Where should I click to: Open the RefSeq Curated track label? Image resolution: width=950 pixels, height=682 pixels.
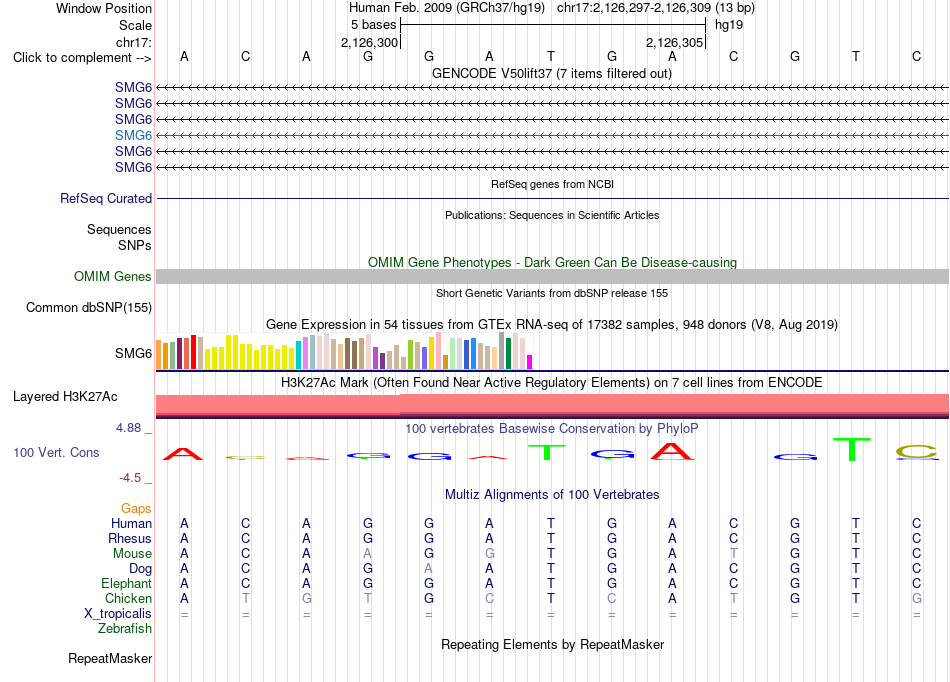point(106,198)
